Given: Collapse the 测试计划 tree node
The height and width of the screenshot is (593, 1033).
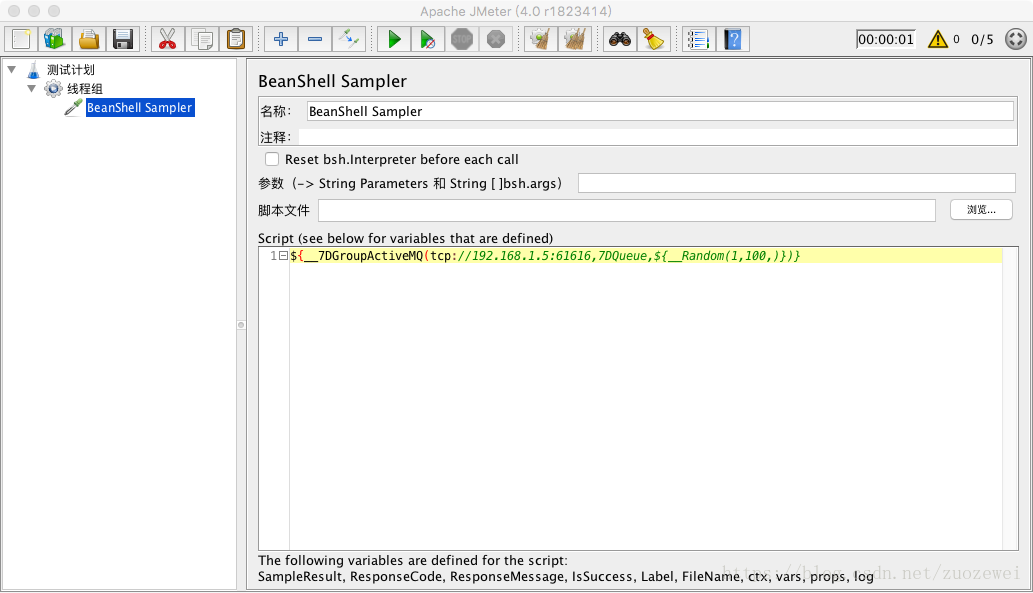Looking at the screenshot, I should (x=12, y=69).
